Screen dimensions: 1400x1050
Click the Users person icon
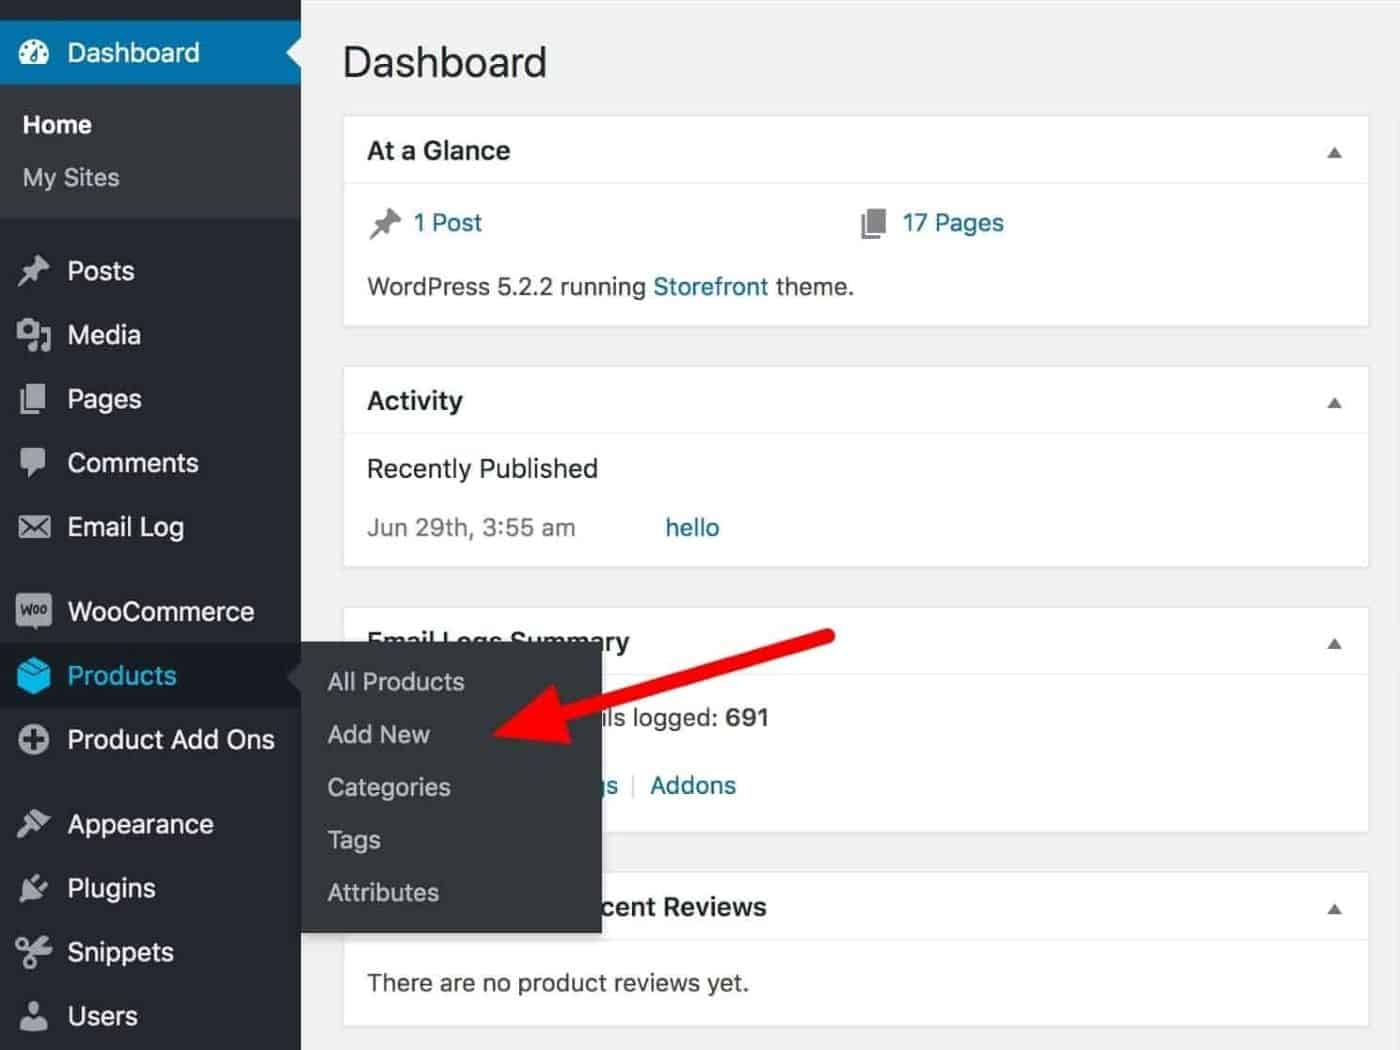(x=33, y=1016)
